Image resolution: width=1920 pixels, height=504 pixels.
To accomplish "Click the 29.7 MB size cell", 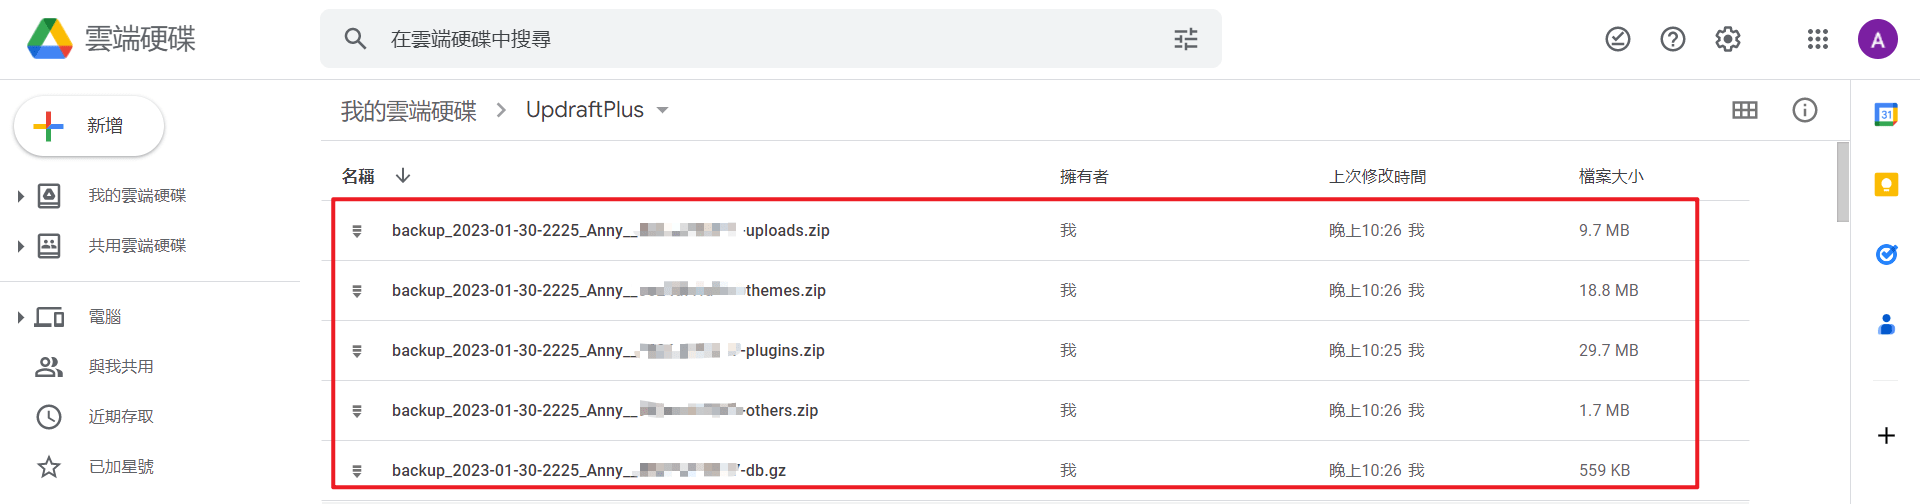I will (x=1609, y=351).
